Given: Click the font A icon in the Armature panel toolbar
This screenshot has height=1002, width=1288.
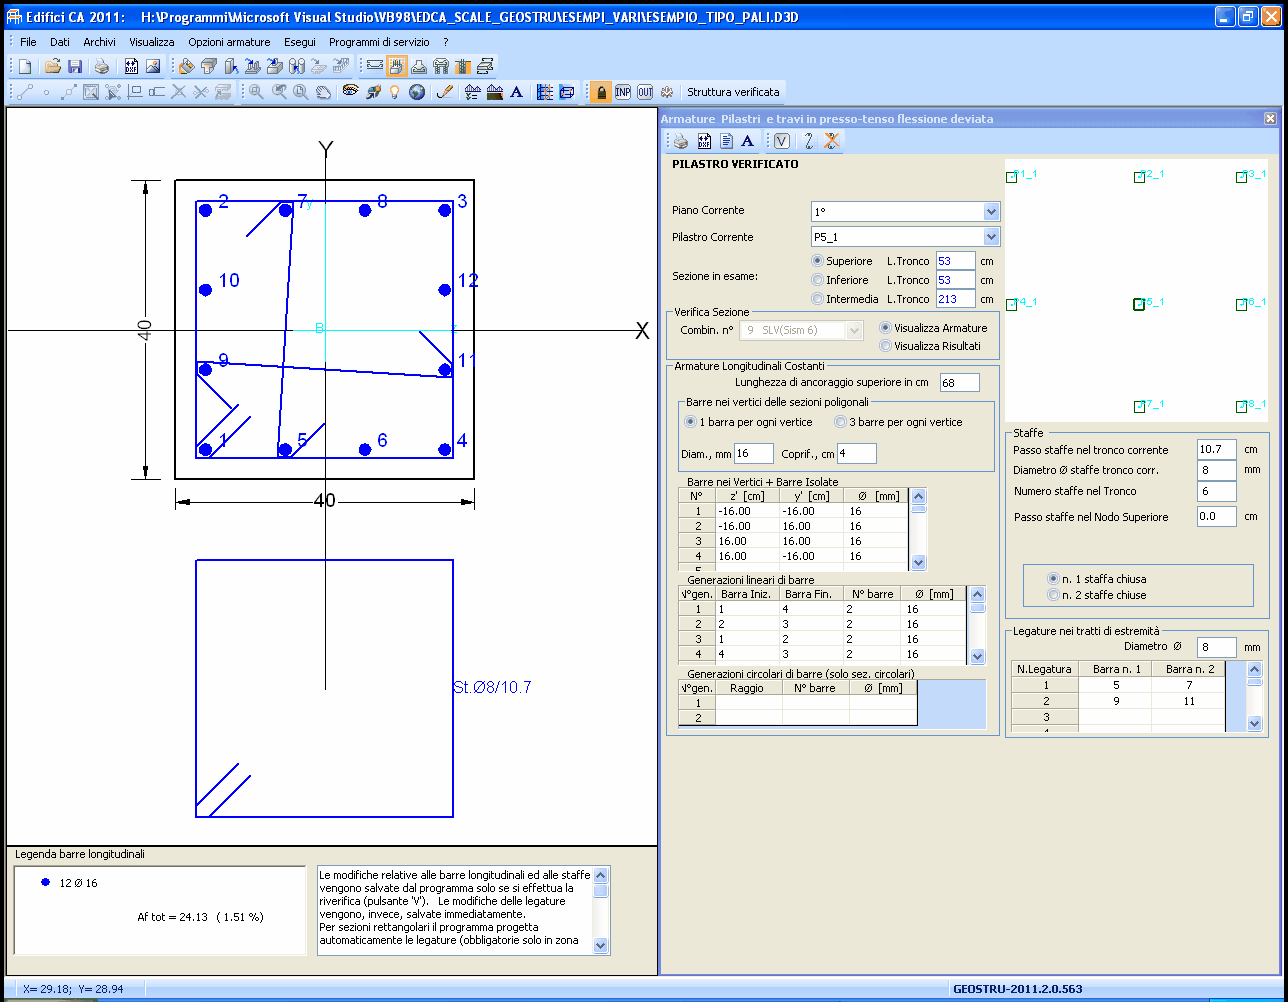Looking at the screenshot, I should click(x=747, y=141).
